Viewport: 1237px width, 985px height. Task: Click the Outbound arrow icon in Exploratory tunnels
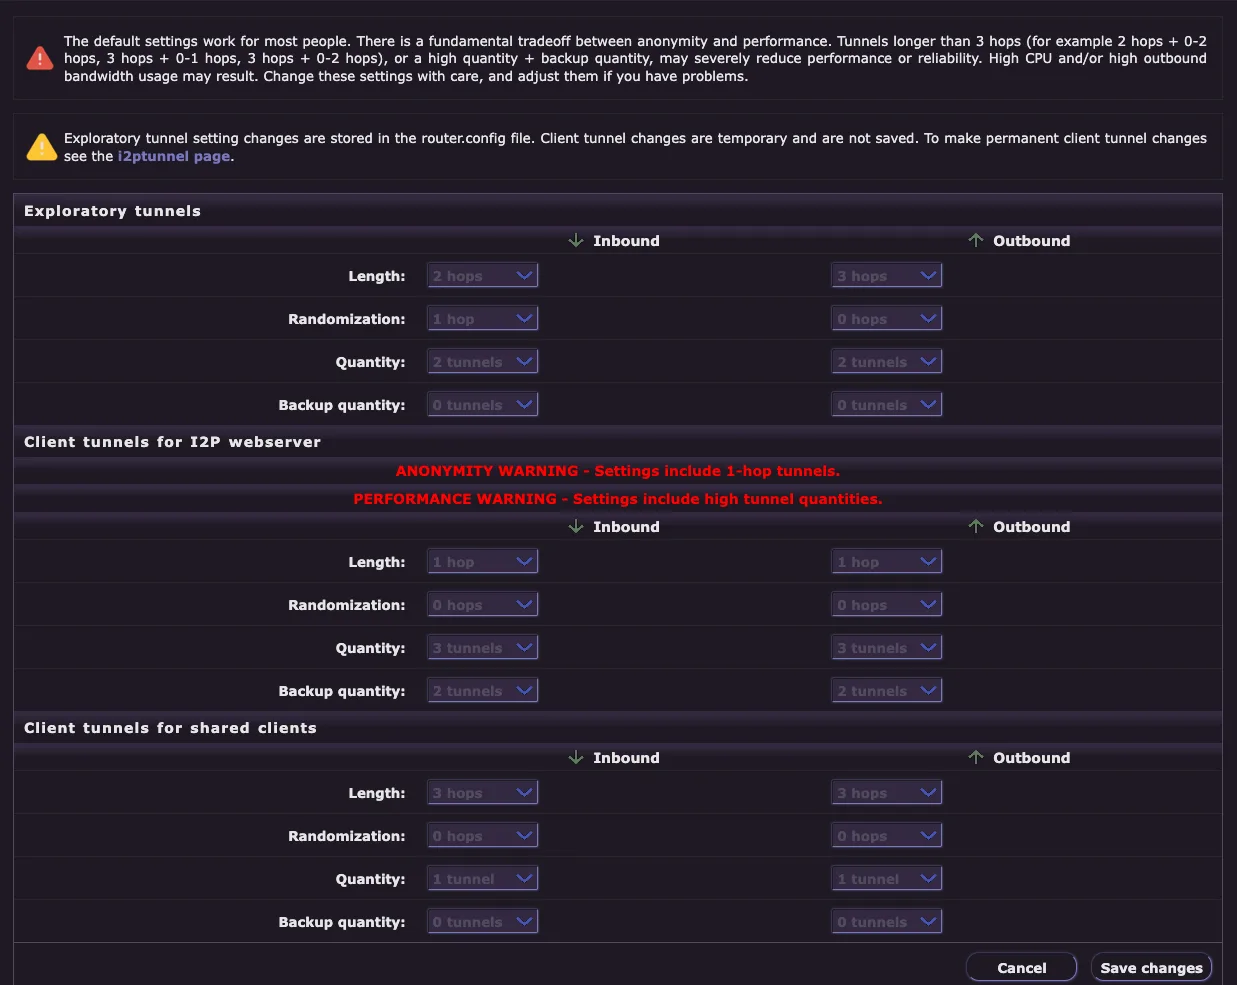[975, 240]
